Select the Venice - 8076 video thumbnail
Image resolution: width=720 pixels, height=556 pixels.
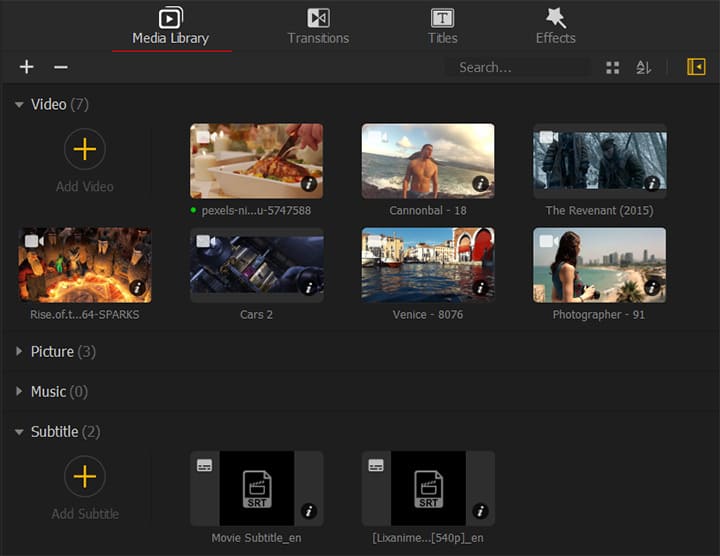tap(428, 264)
